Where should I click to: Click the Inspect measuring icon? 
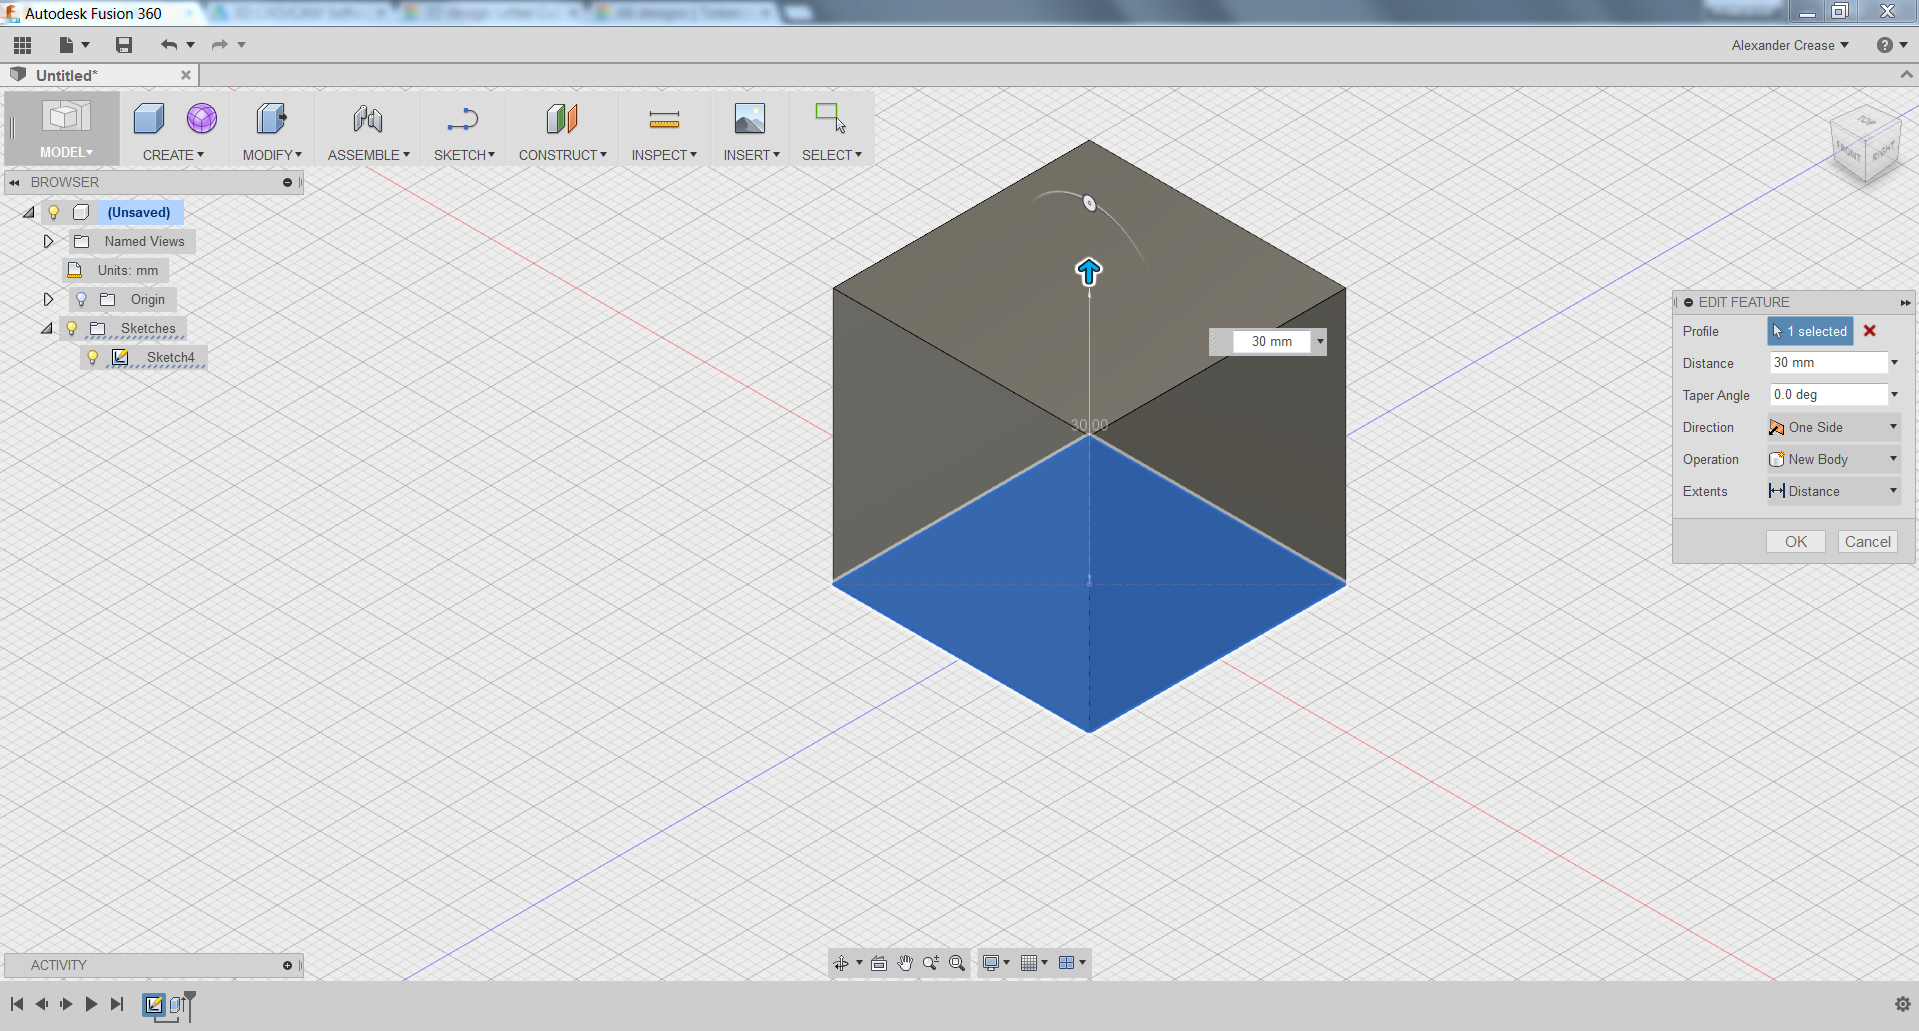(x=663, y=118)
